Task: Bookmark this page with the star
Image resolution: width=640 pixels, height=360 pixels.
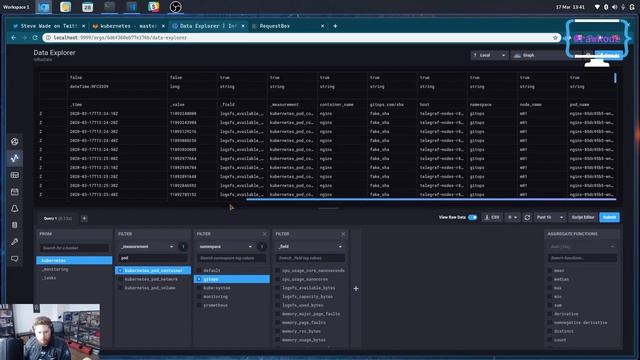Action: point(555,38)
